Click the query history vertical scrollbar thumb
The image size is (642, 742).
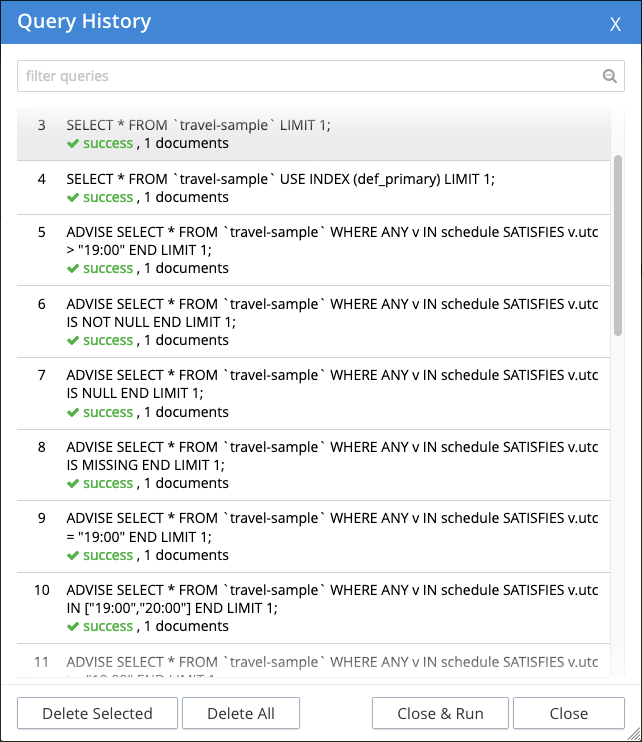pyautogui.click(x=618, y=245)
